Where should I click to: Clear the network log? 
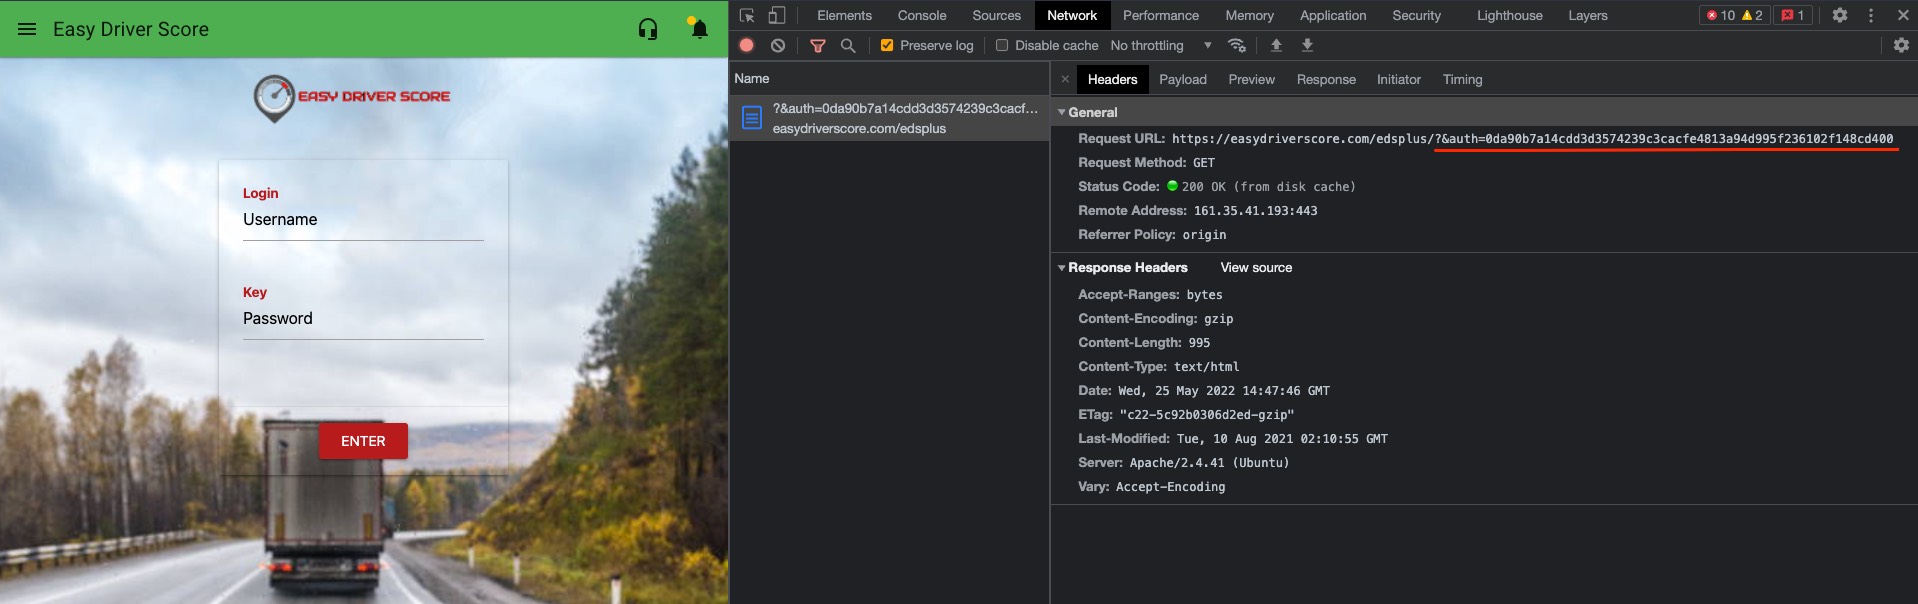click(x=778, y=45)
